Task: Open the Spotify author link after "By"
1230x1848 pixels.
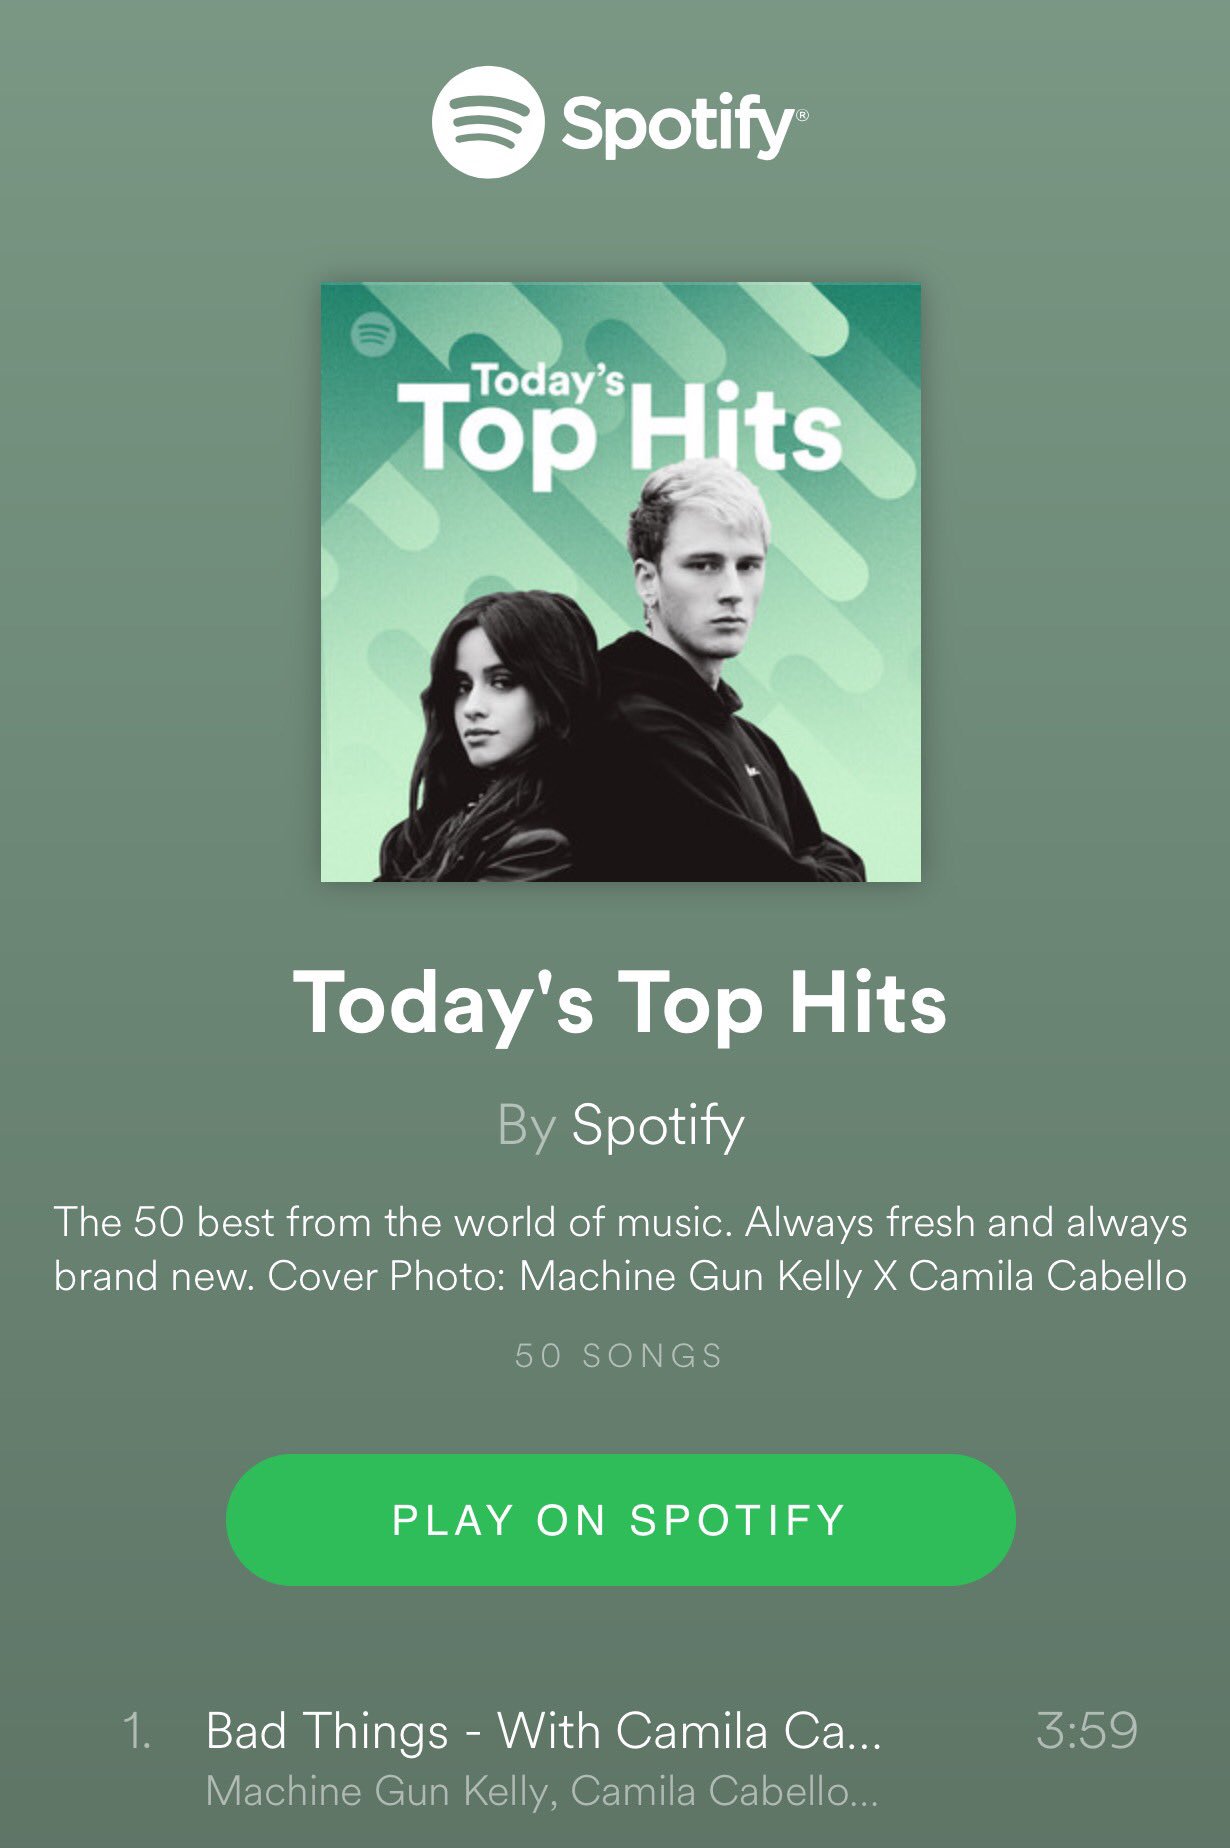Action: pyautogui.click(x=658, y=1126)
